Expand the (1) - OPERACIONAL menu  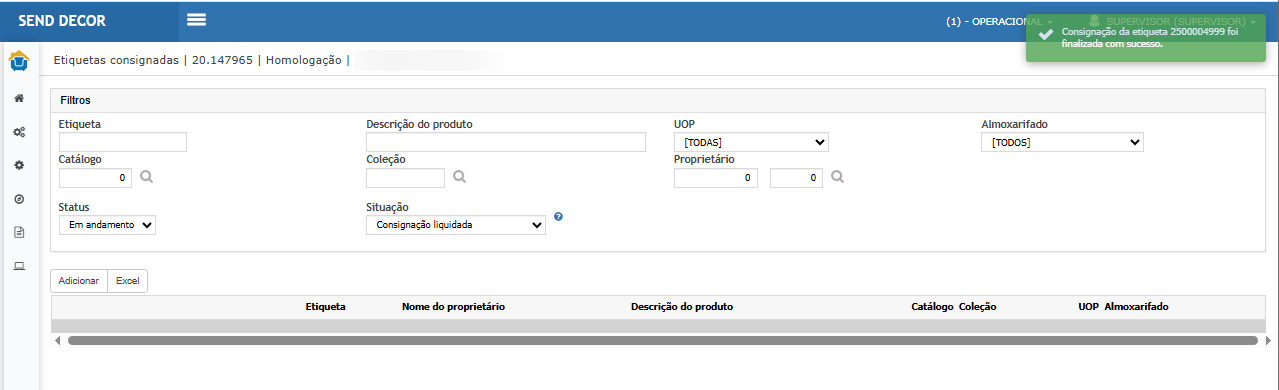click(x=999, y=21)
